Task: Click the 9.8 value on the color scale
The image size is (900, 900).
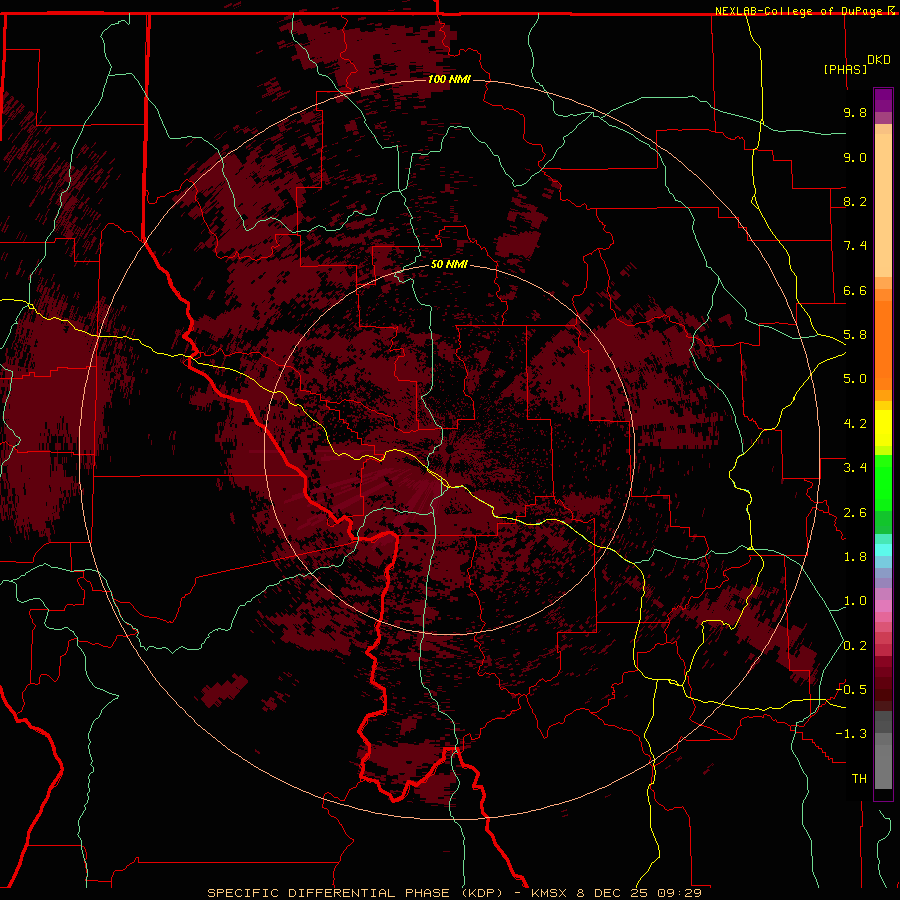Action: pos(855,112)
